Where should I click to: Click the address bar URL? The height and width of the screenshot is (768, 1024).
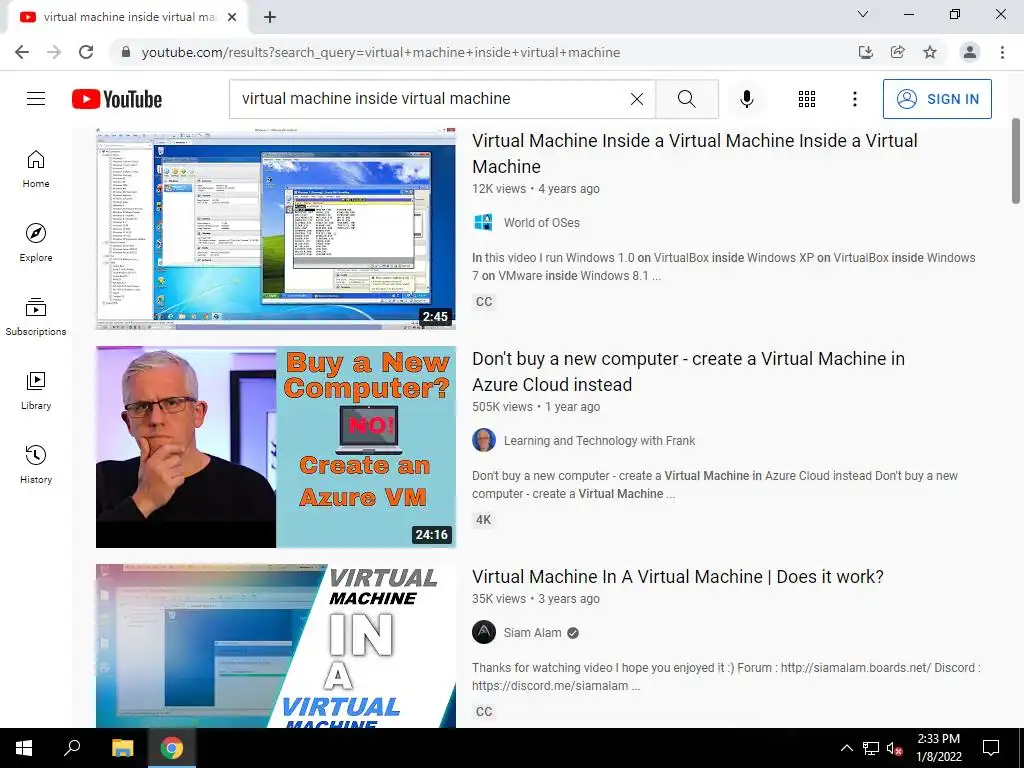381,52
